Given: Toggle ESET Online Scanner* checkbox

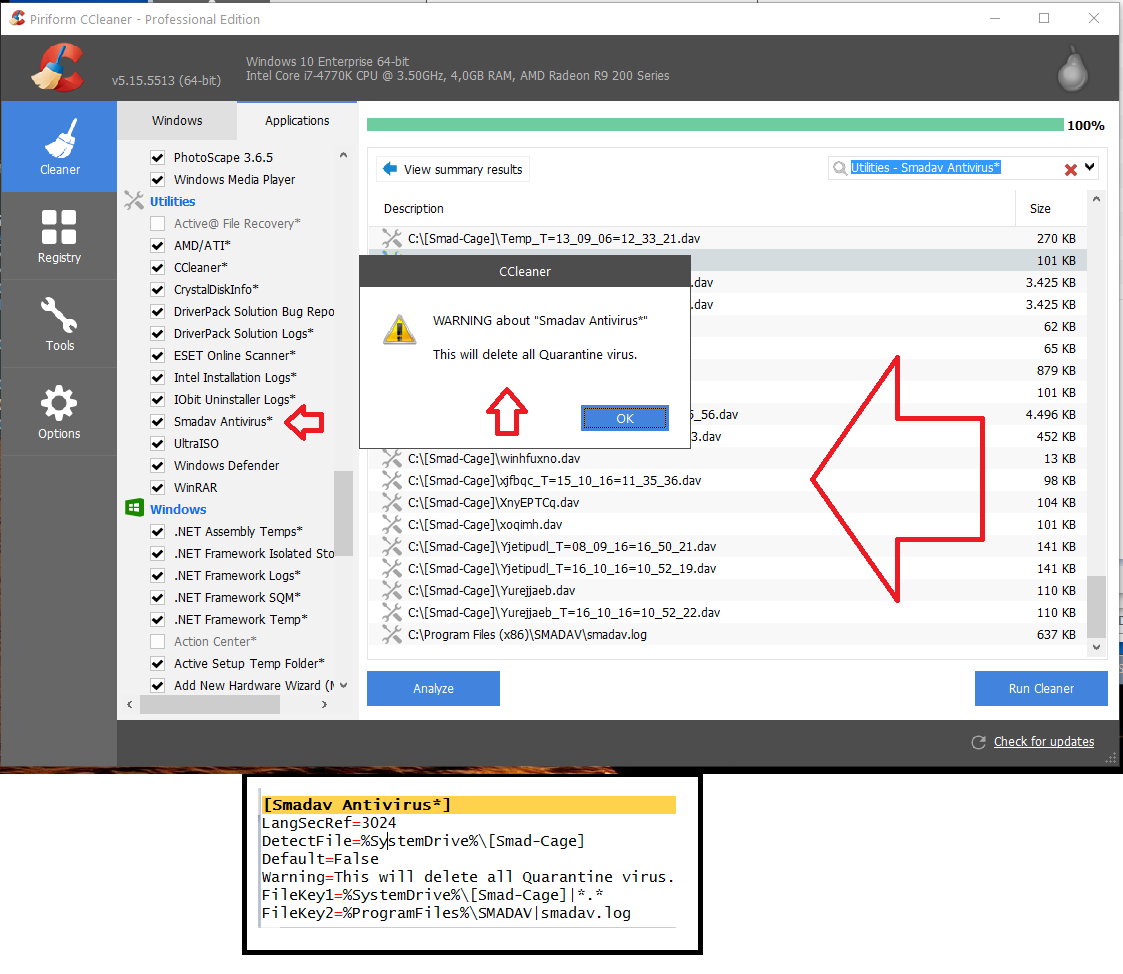Looking at the screenshot, I should pos(158,355).
